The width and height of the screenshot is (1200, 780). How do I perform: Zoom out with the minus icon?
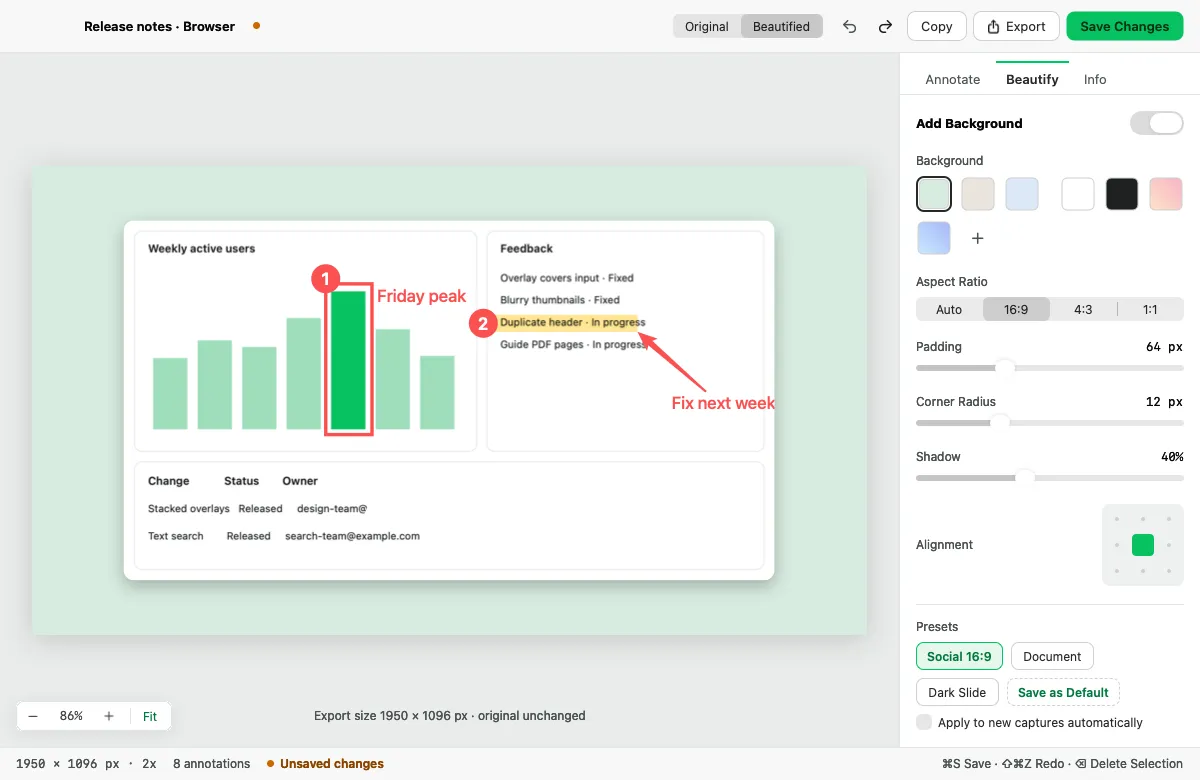tap(33, 716)
